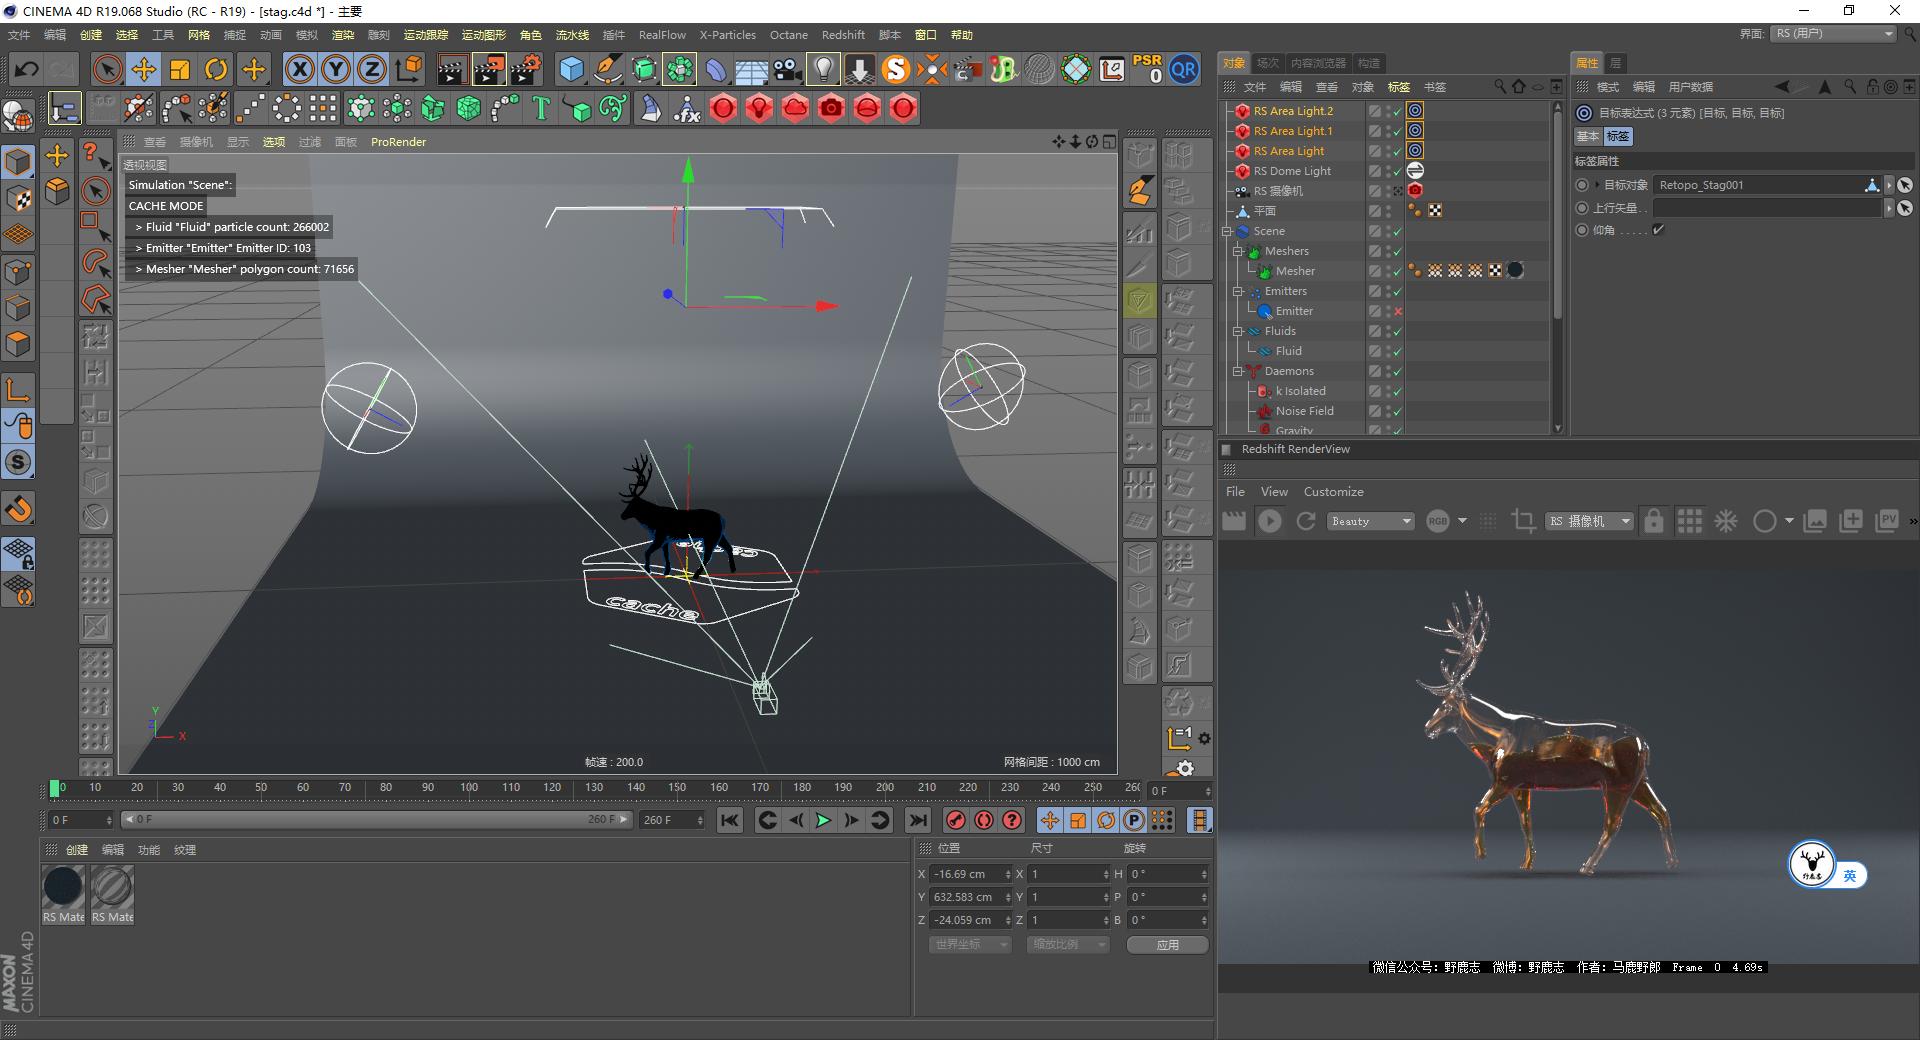Open the RS 摄像机 camera dropdown in RenderView
Image resolution: width=1920 pixels, height=1040 pixels.
pyautogui.click(x=1589, y=521)
